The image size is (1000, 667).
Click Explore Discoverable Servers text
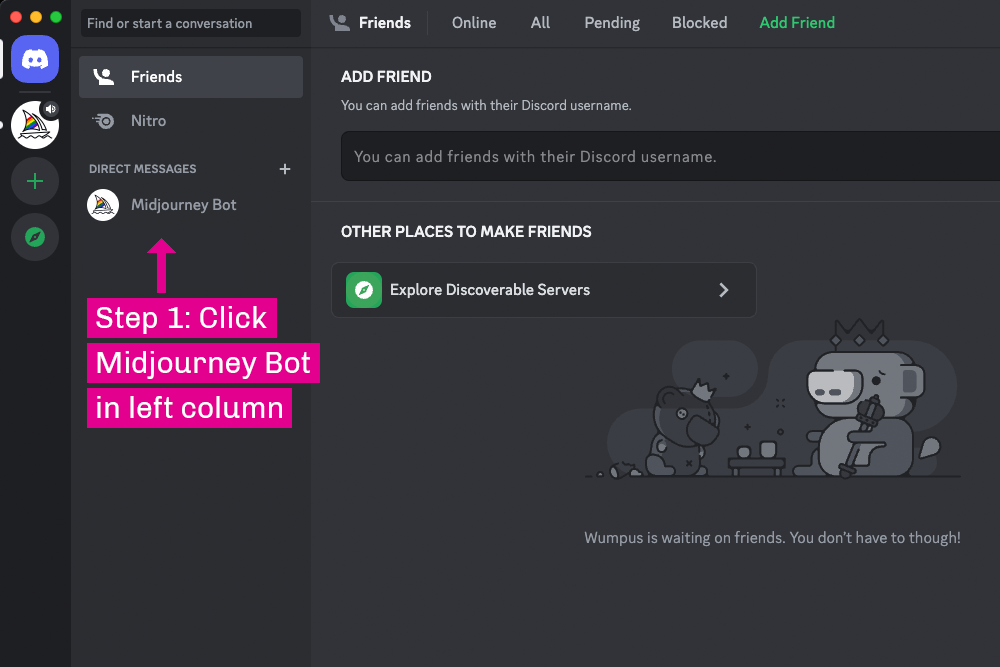tap(490, 290)
